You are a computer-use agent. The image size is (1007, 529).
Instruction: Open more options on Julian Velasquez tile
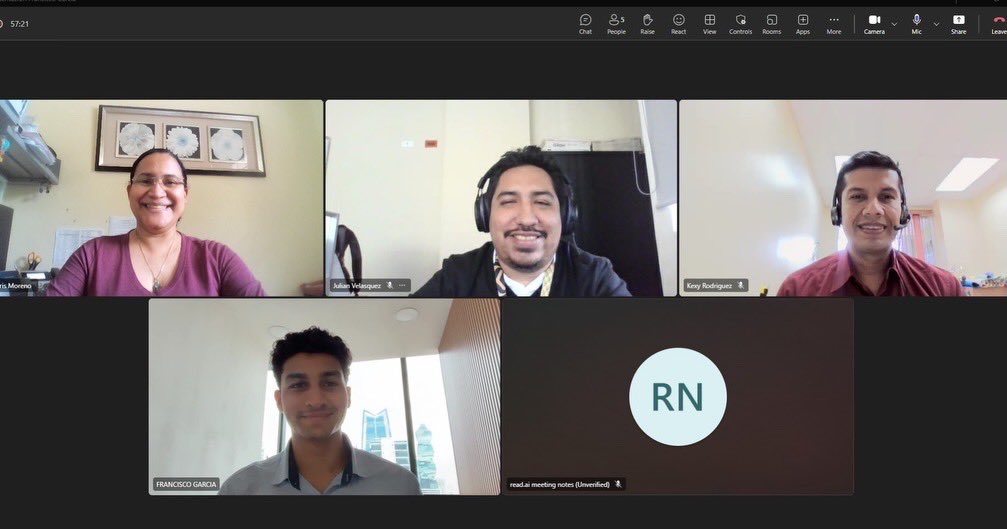click(402, 286)
